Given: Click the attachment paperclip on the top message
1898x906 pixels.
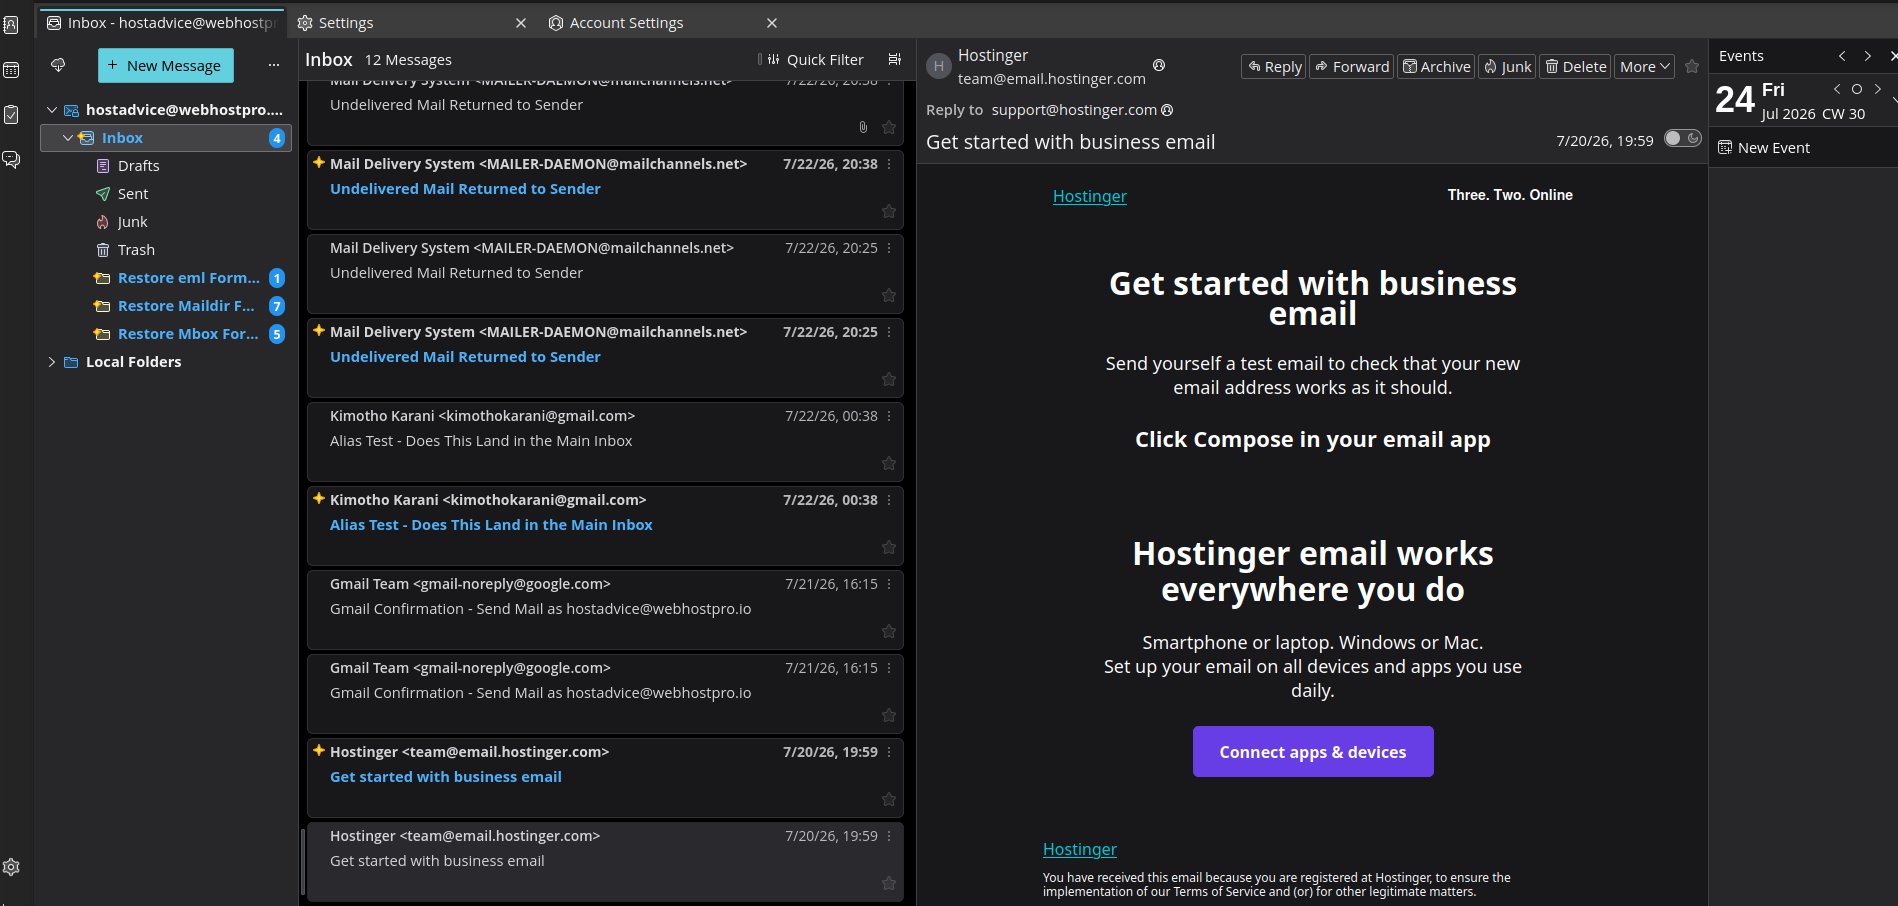Looking at the screenshot, I should [x=863, y=127].
